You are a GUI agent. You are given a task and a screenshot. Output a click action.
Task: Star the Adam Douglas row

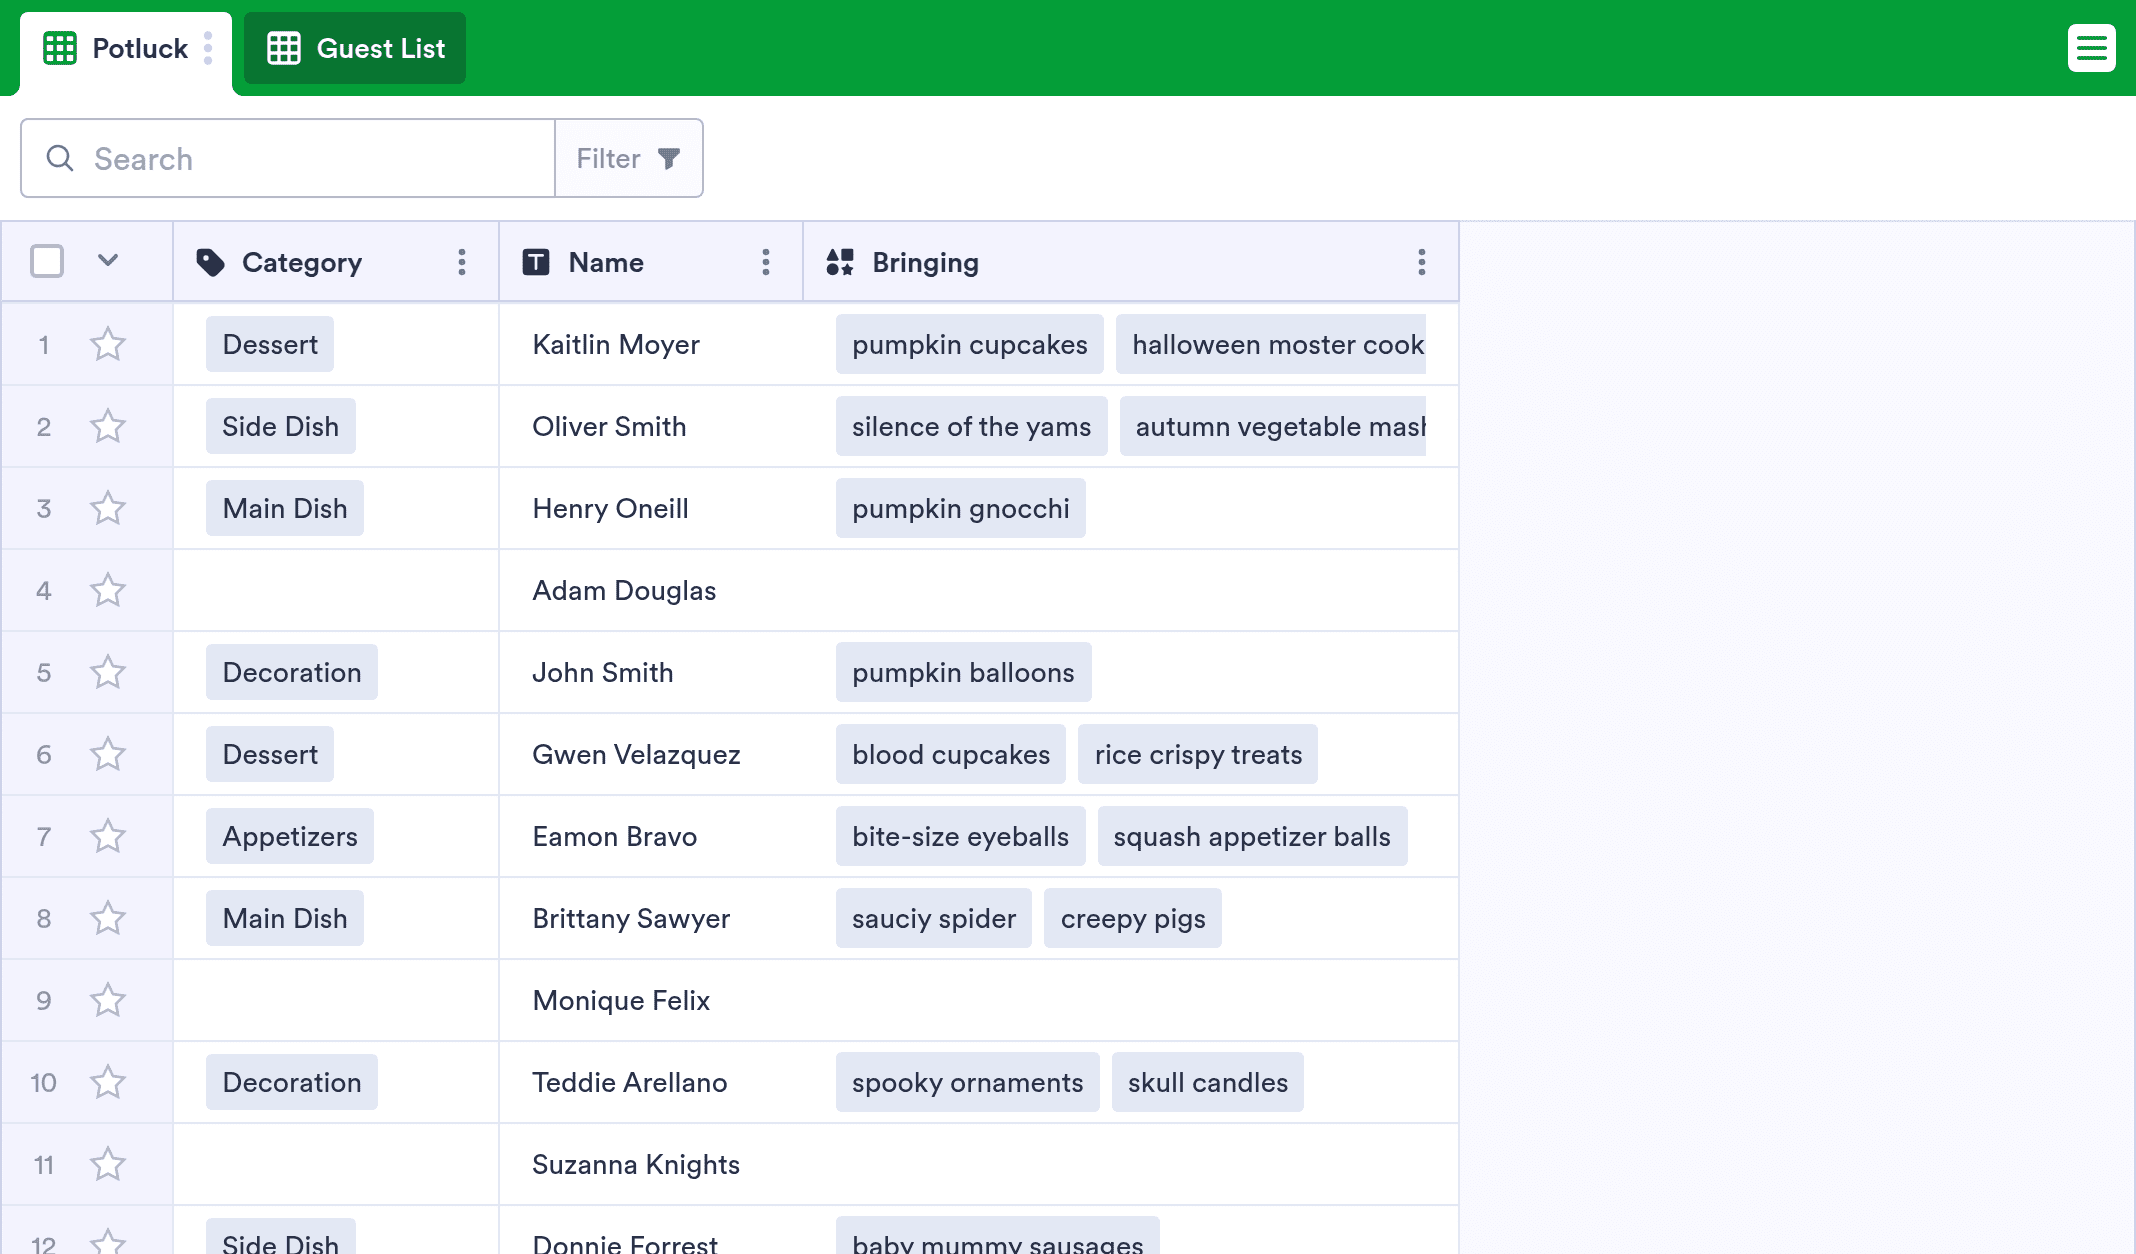coord(108,590)
